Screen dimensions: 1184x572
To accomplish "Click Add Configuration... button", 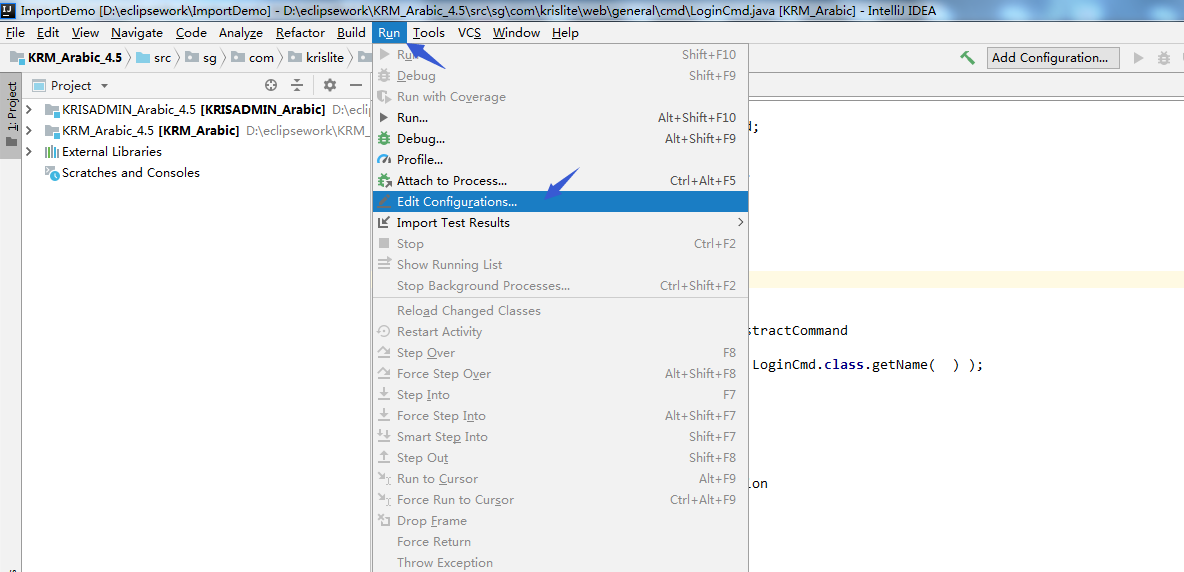I will click(x=1053, y=58).
